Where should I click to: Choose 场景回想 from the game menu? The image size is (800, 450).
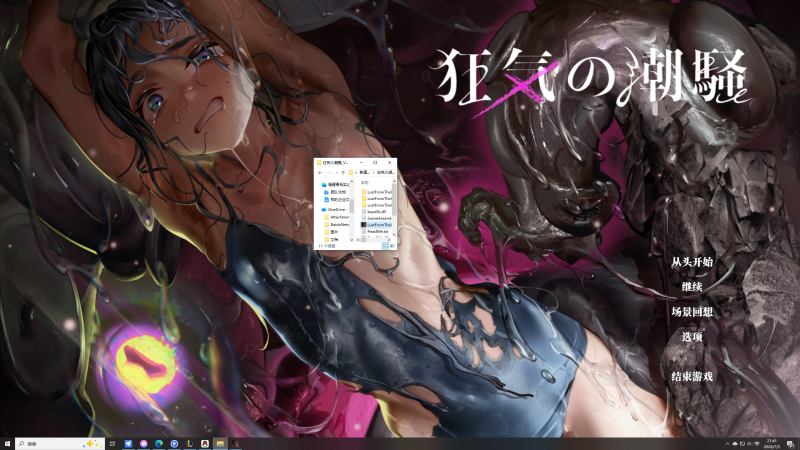[x=691, y=312]
